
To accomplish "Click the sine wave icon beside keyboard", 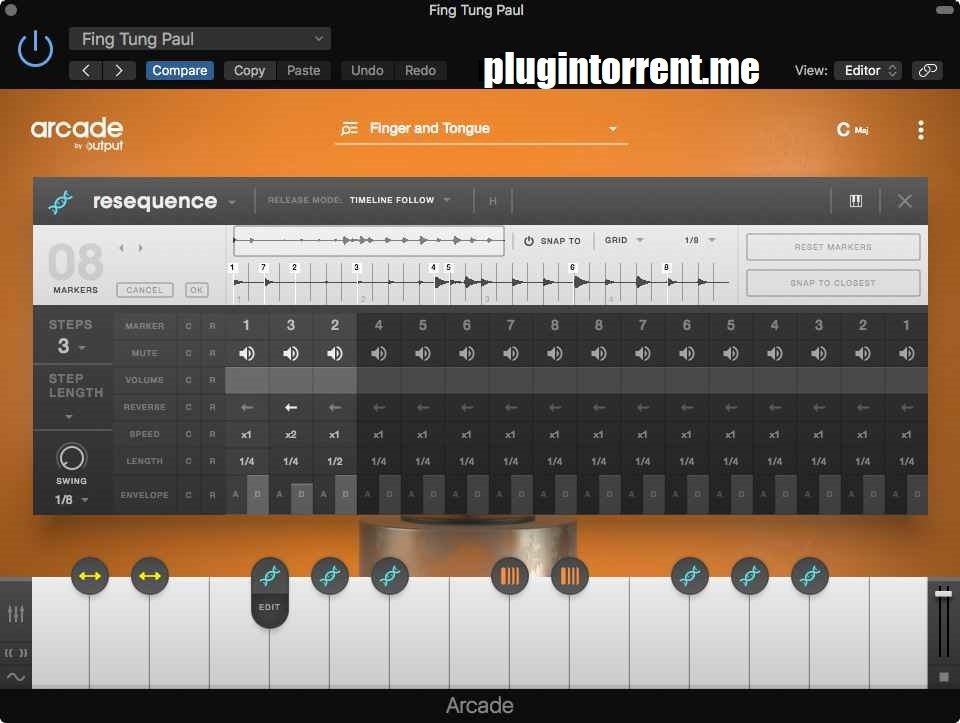I will click(x=16, y=677).
